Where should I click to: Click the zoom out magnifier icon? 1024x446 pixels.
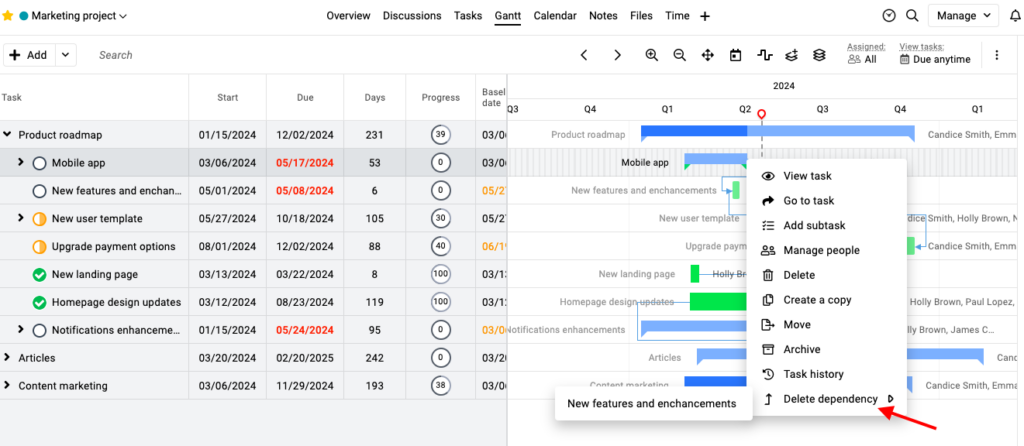pyautogui.click(x=680, y=55)
